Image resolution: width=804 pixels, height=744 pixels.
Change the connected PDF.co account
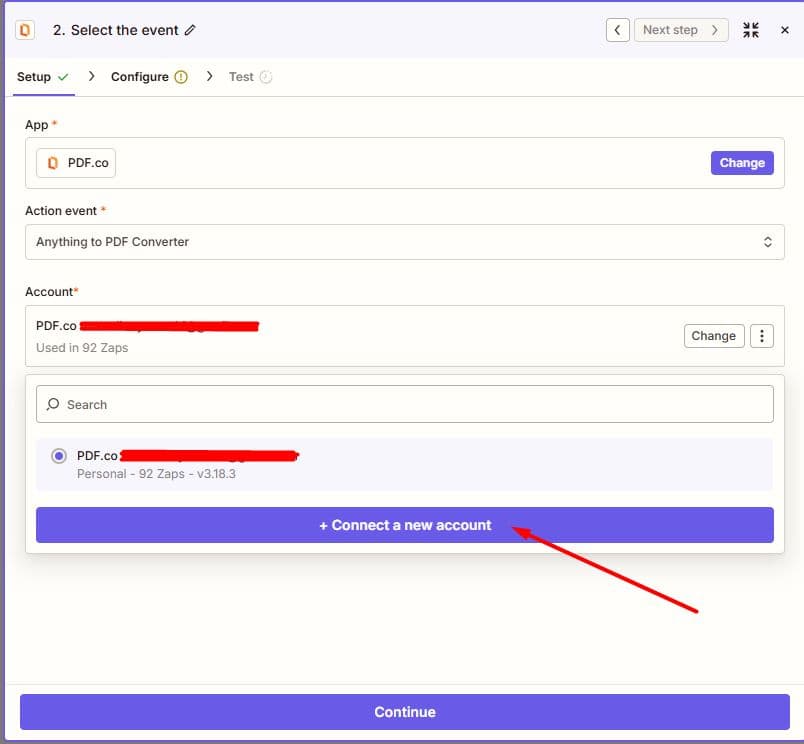tap(713, 336)
